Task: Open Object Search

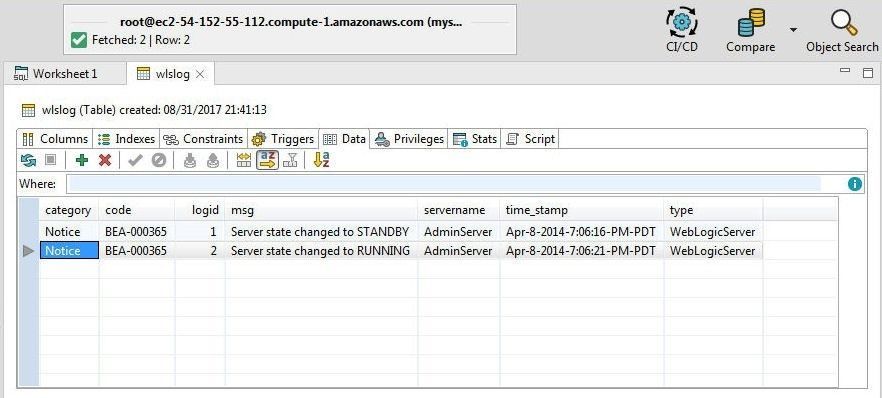Action: coord(842,30)
